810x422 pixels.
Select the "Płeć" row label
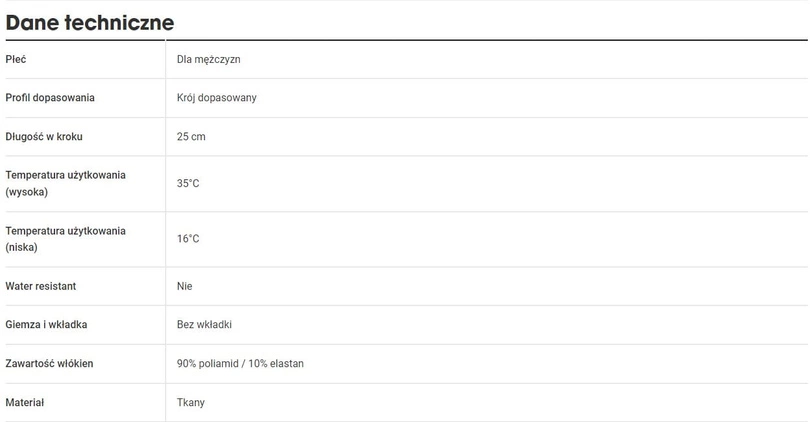coord(16,59)
